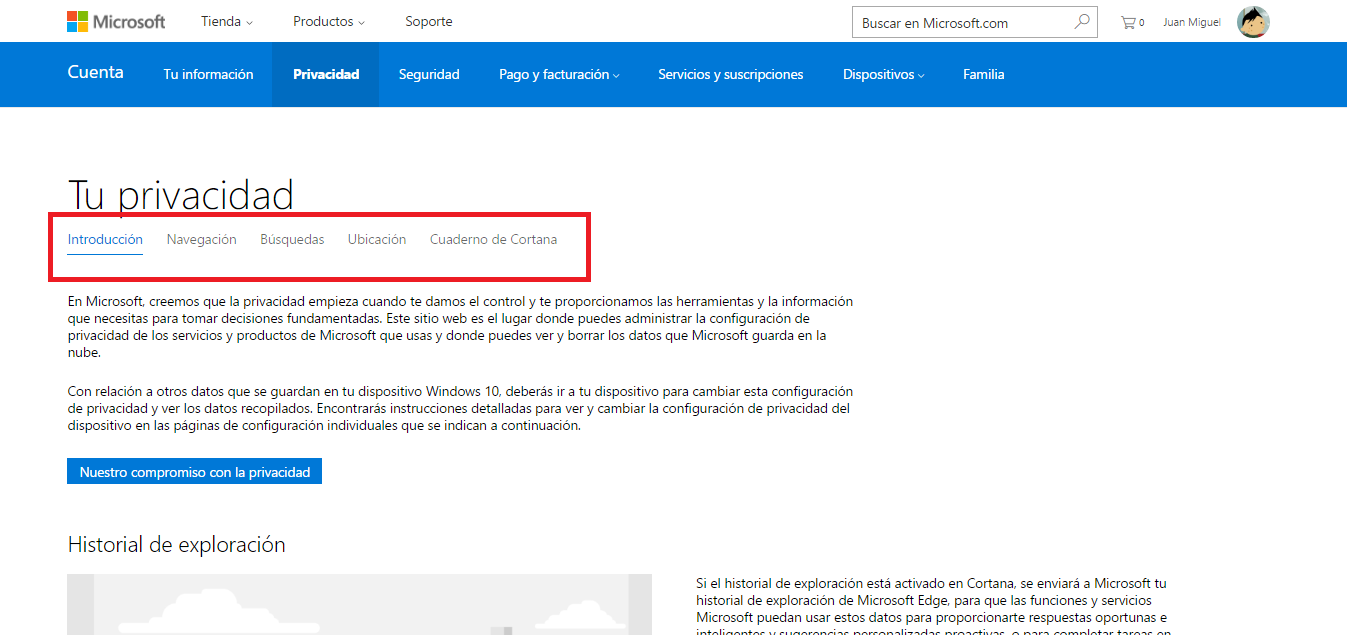Switch to the Navegación tab
1347x635 pixels.
(202, 240)
